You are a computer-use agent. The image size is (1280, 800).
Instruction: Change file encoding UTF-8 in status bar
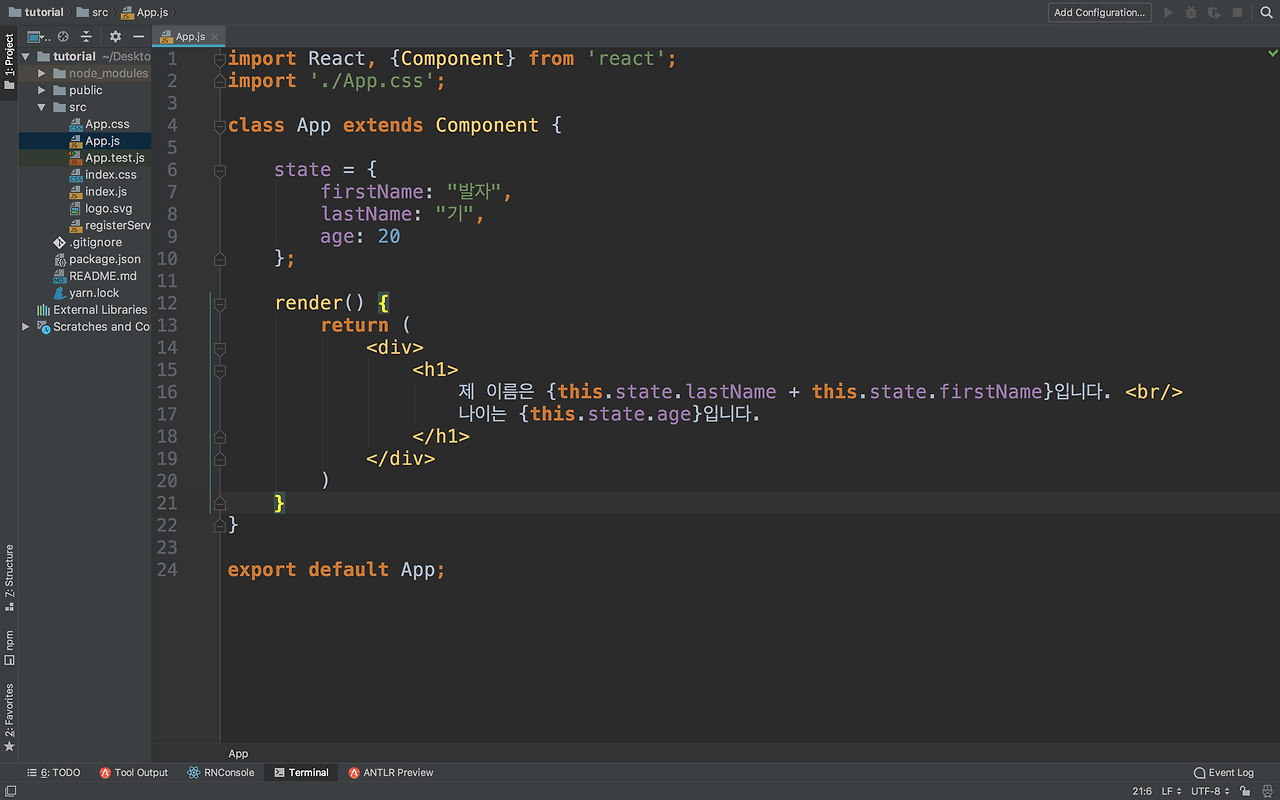click(x=1210, y=791)
